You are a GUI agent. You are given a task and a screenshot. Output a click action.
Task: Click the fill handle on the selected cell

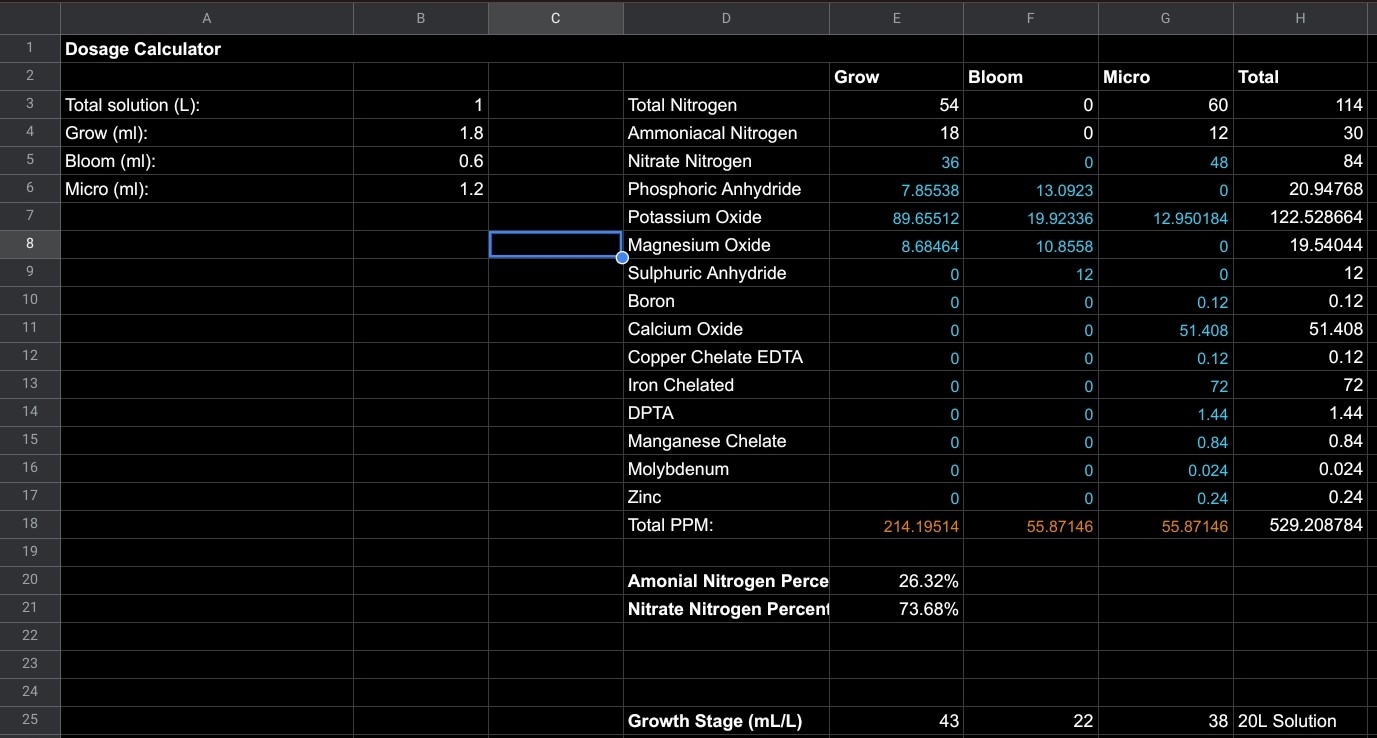622,258
